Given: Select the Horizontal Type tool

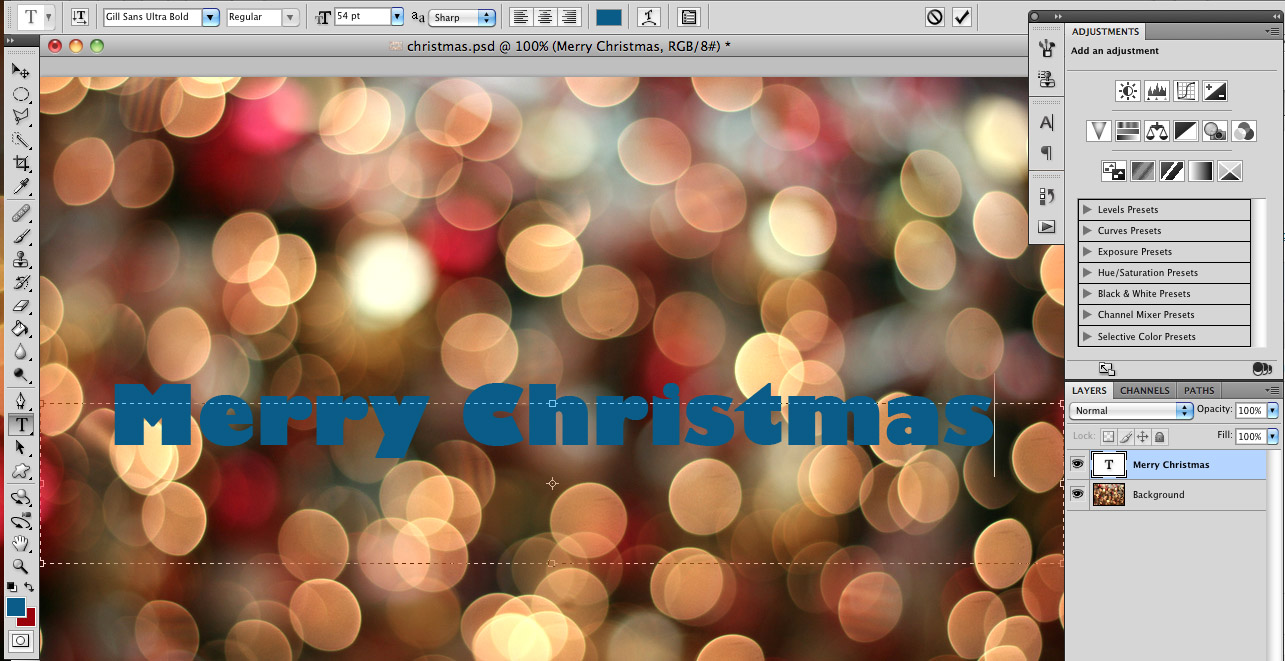Looking at the screenshot, I should pyautogui.click(x=20, y=424).
